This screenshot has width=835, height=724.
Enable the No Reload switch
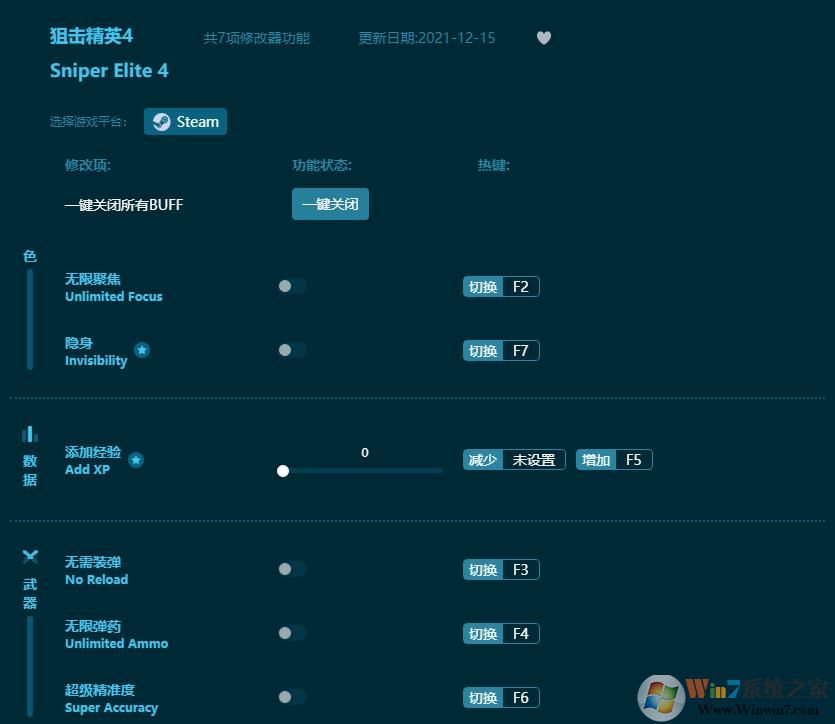click(292, 569)
